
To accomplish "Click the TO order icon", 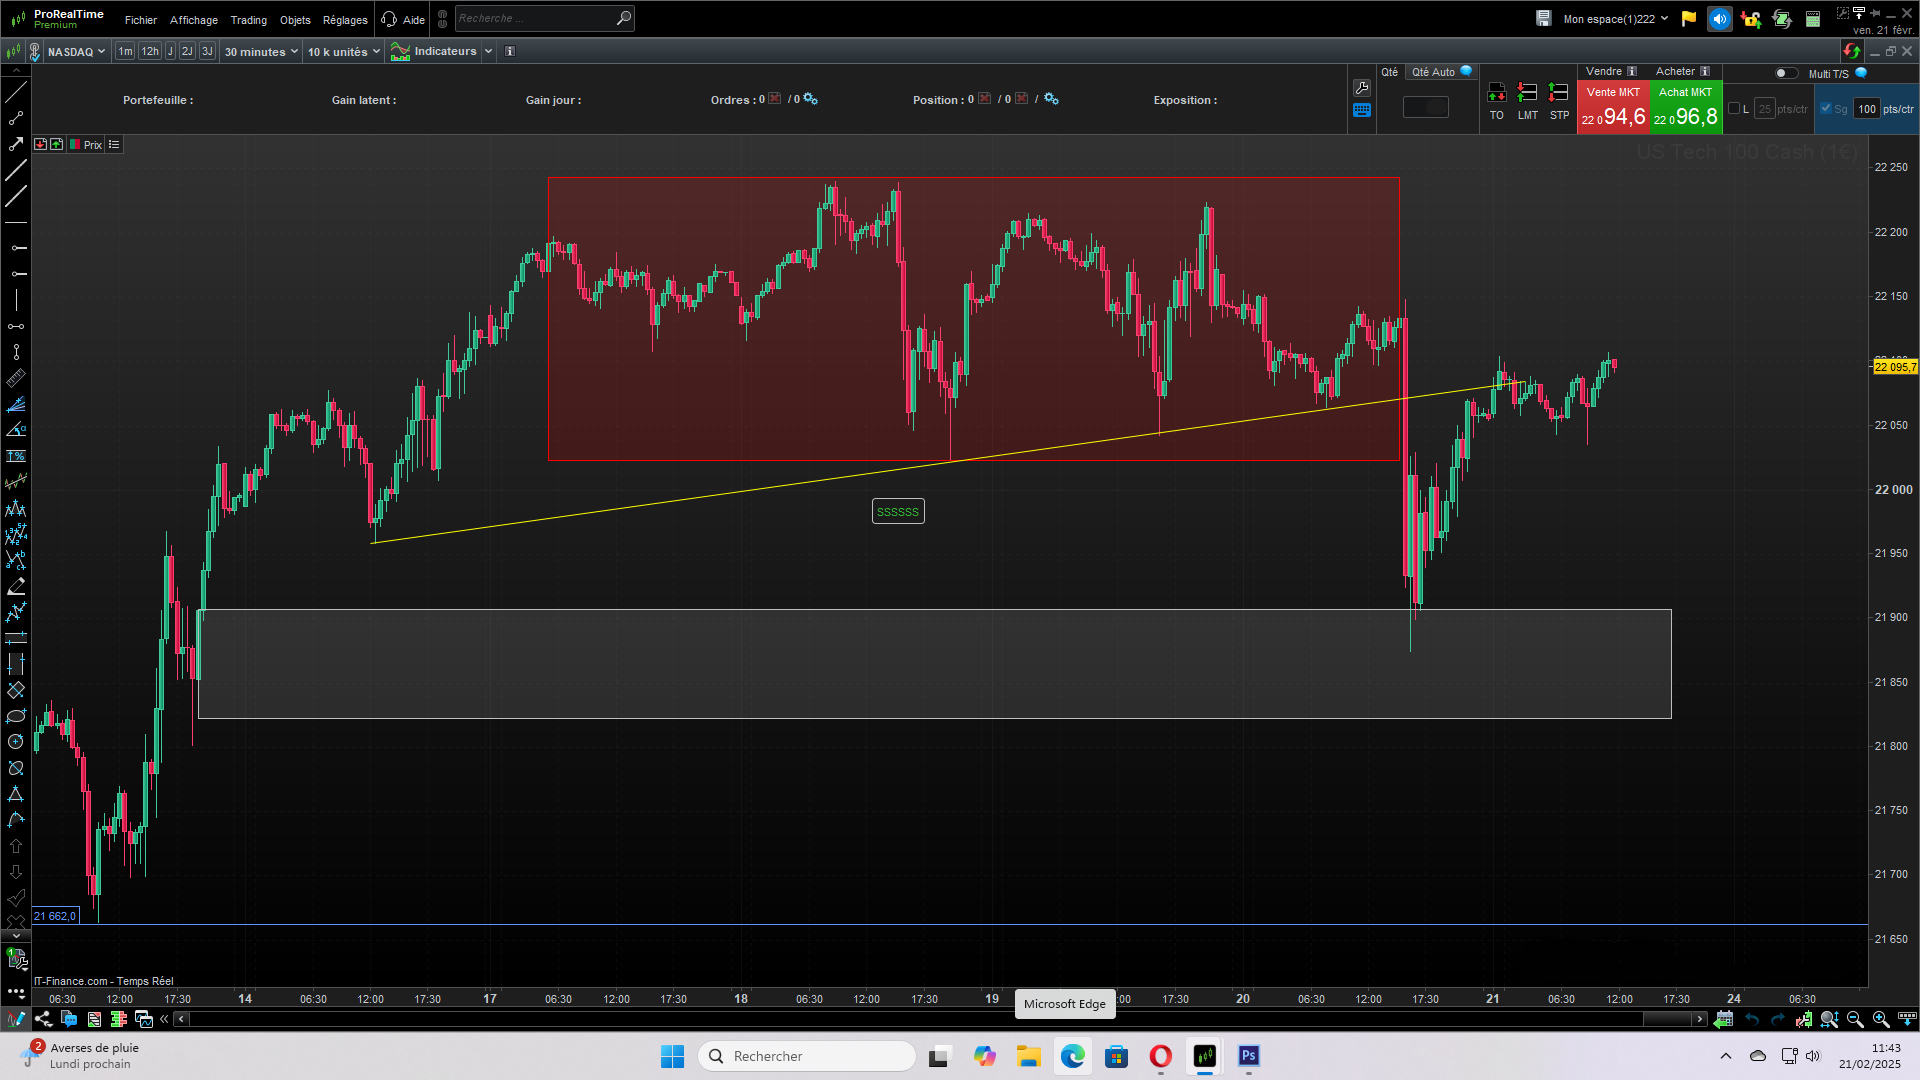I will [x=1496, y=93].
